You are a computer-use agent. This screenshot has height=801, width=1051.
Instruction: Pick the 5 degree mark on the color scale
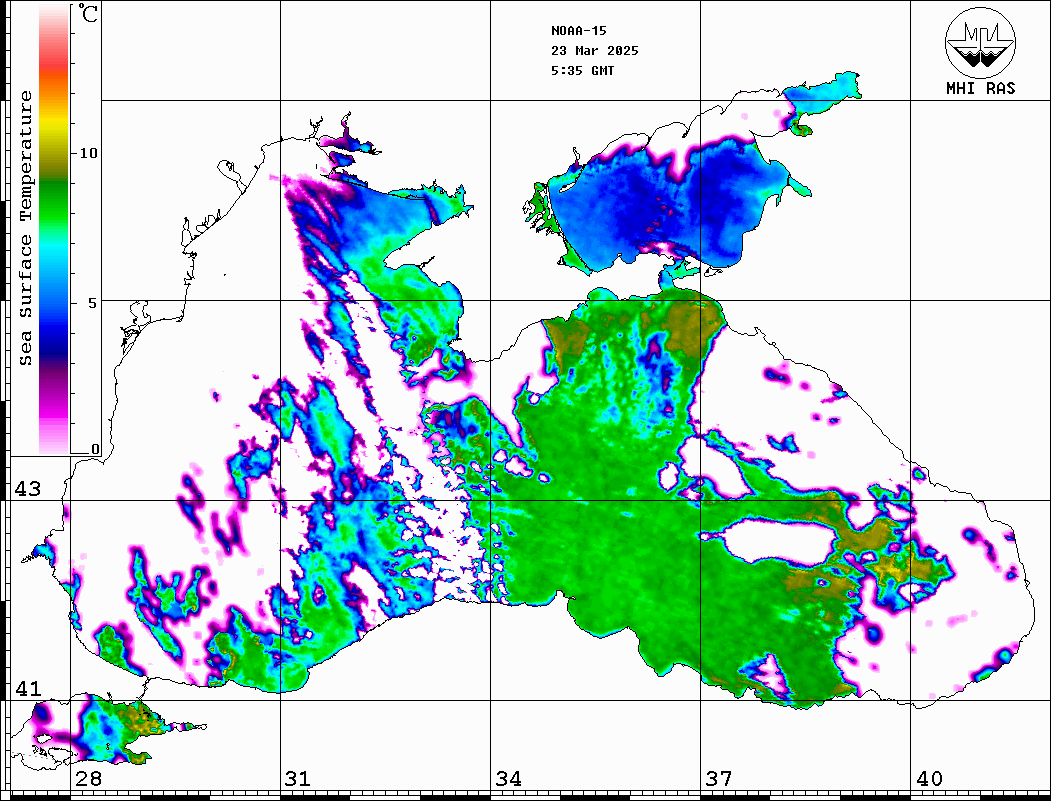pyautogui.click(x=94, y=302)
